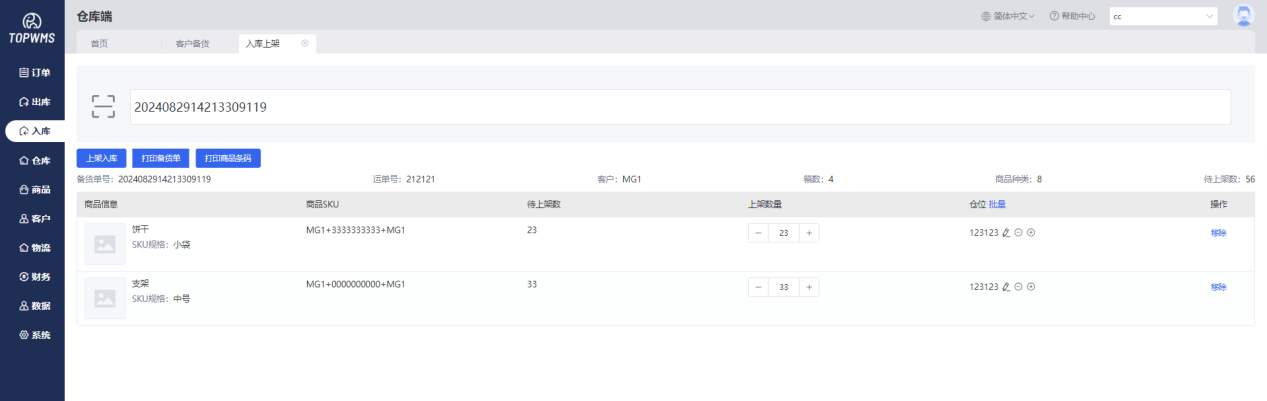Viewport: 1267px width, 401px height.
Task: Select SKU text MG1+0000000000+MG1
Action: click(355, 284)
